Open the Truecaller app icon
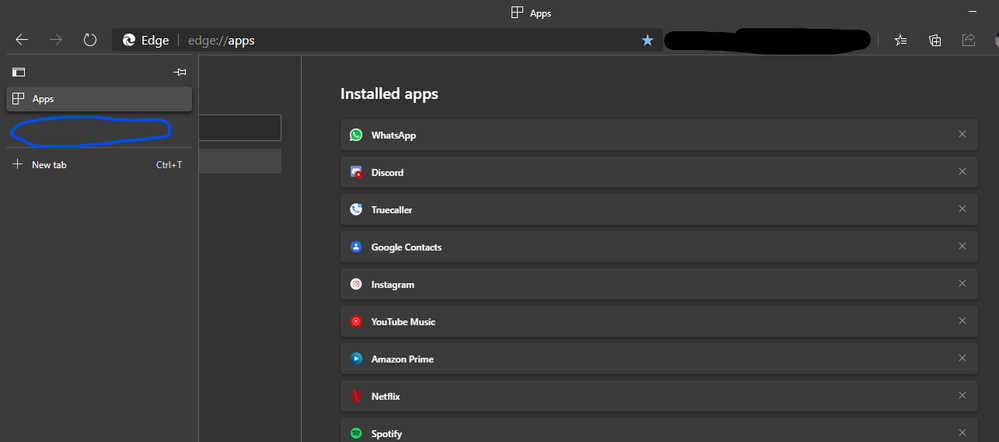This screenshot has height=442, width=999. pyautogui.click(x=356, y=210)
